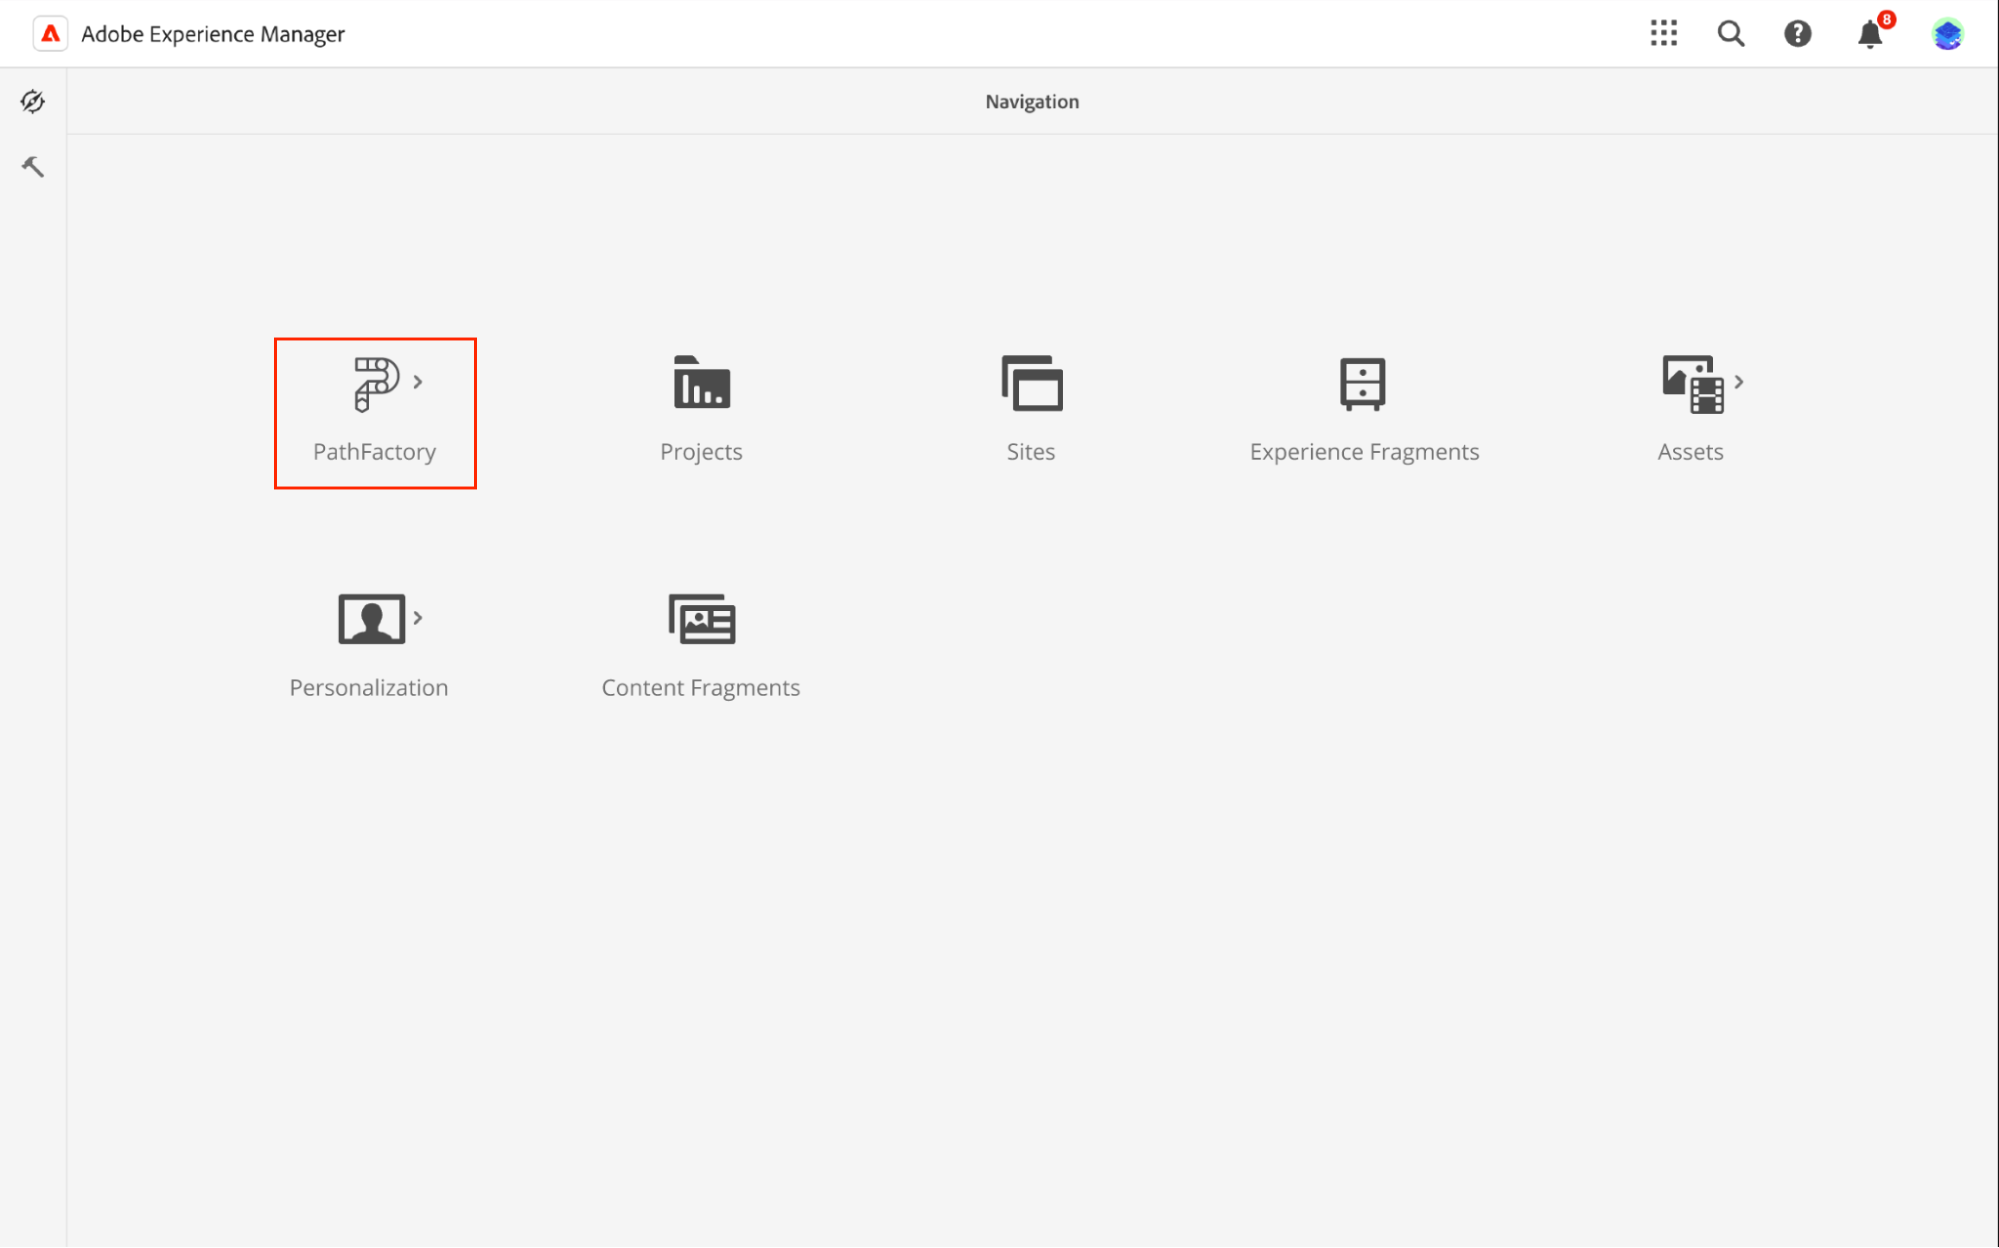Image resolution: width=1999 pixels, height=1248 pixels.
Task: Open the app switcher grid
Action: coord(1664,33)
